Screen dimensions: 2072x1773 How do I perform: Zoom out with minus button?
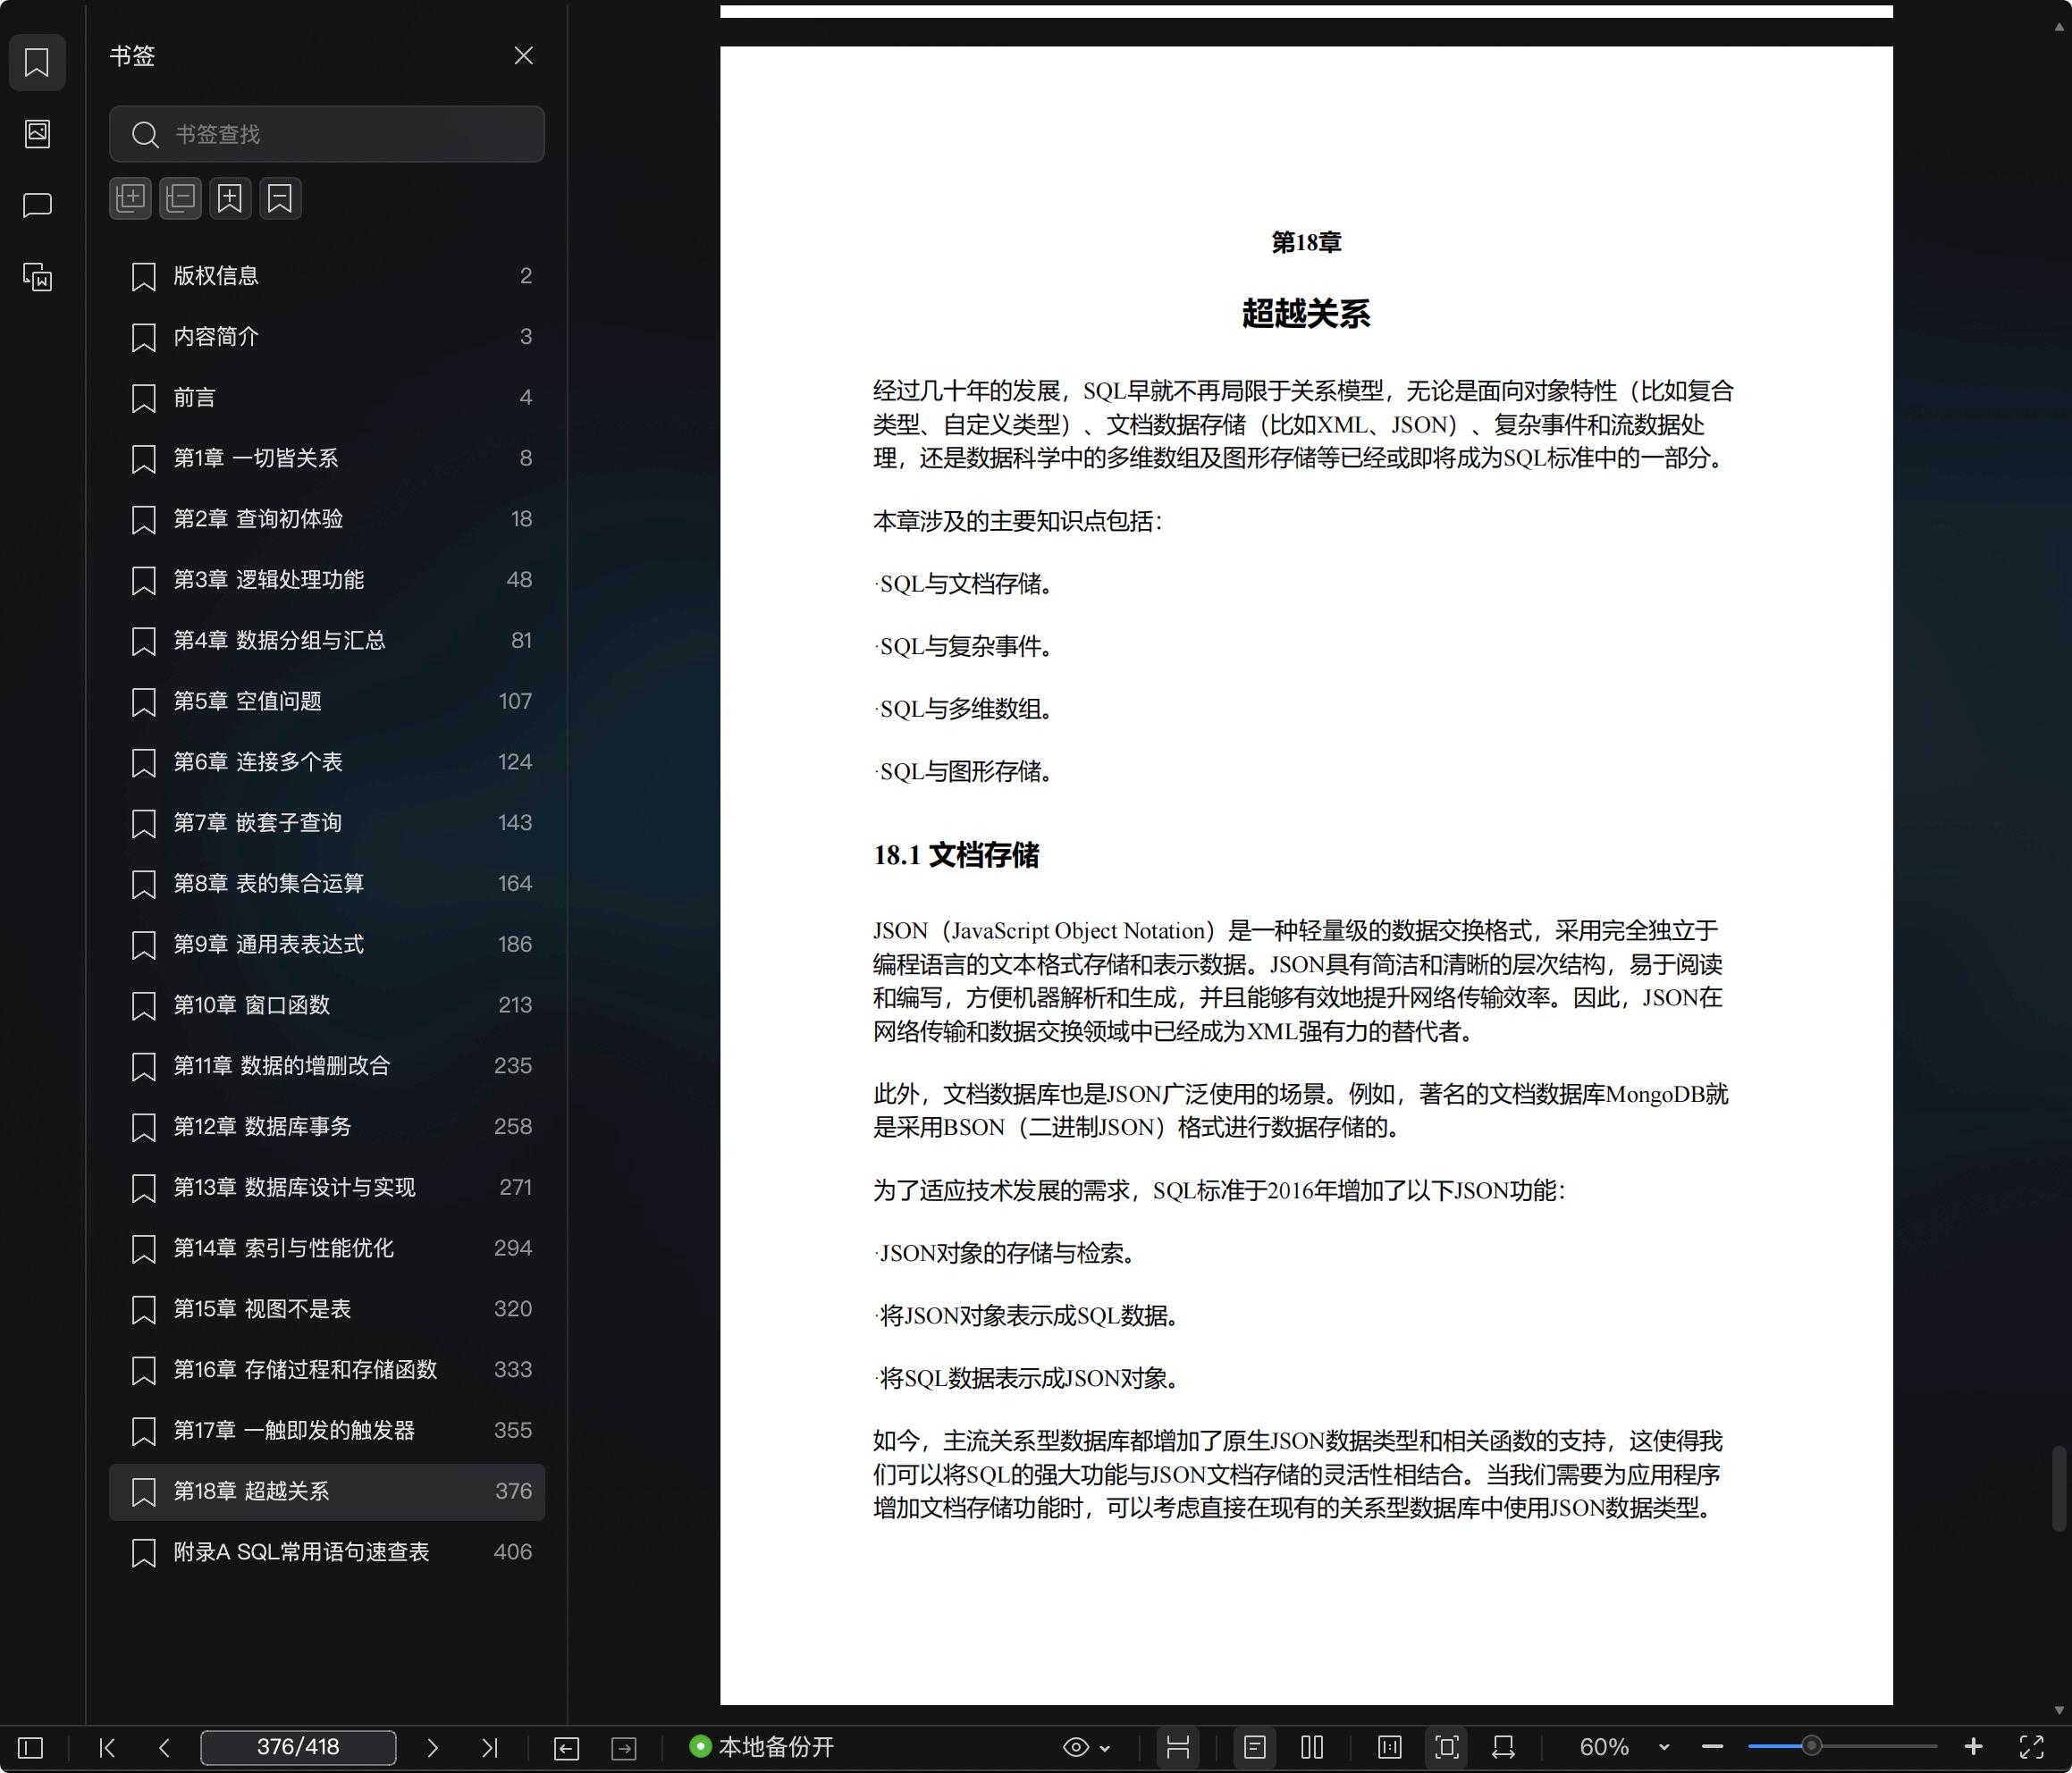coord(1712,1748)
